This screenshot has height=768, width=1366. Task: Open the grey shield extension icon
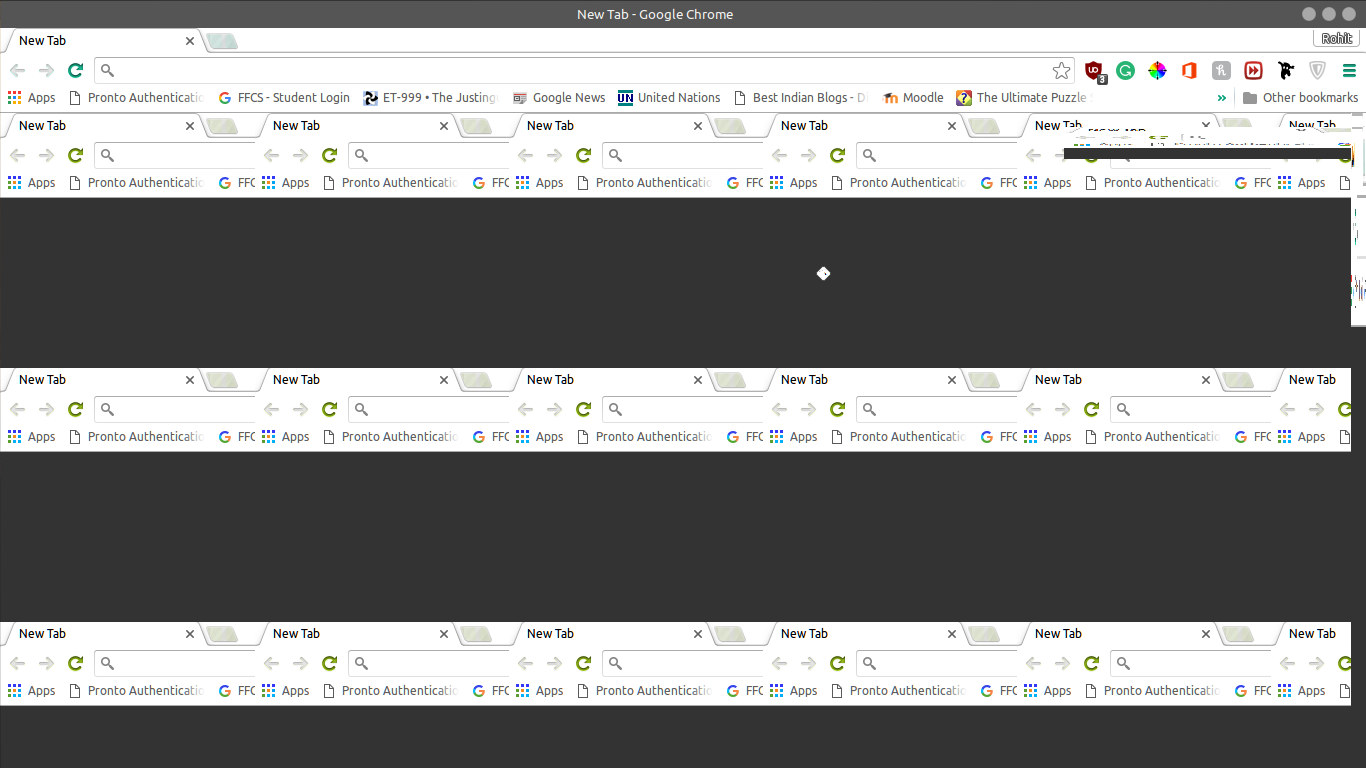(x=1318, y=70)
